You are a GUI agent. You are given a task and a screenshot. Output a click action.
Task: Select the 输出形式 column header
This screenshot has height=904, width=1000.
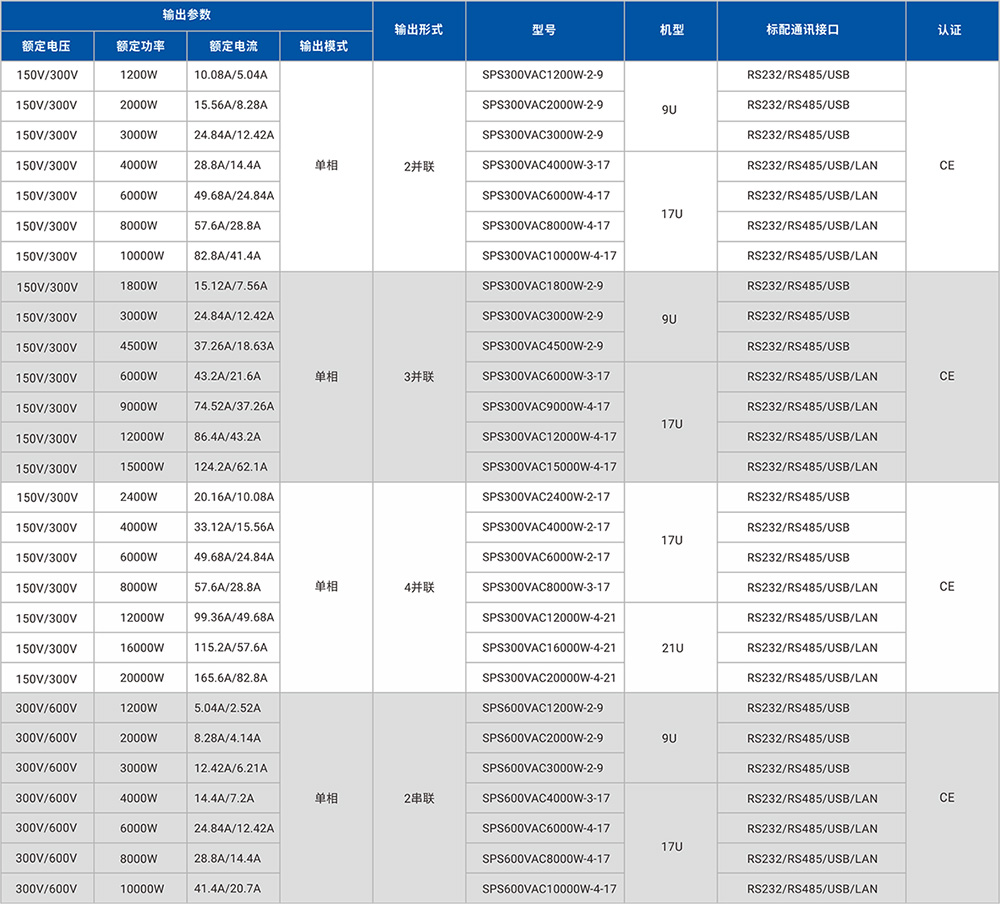point(419,30)
